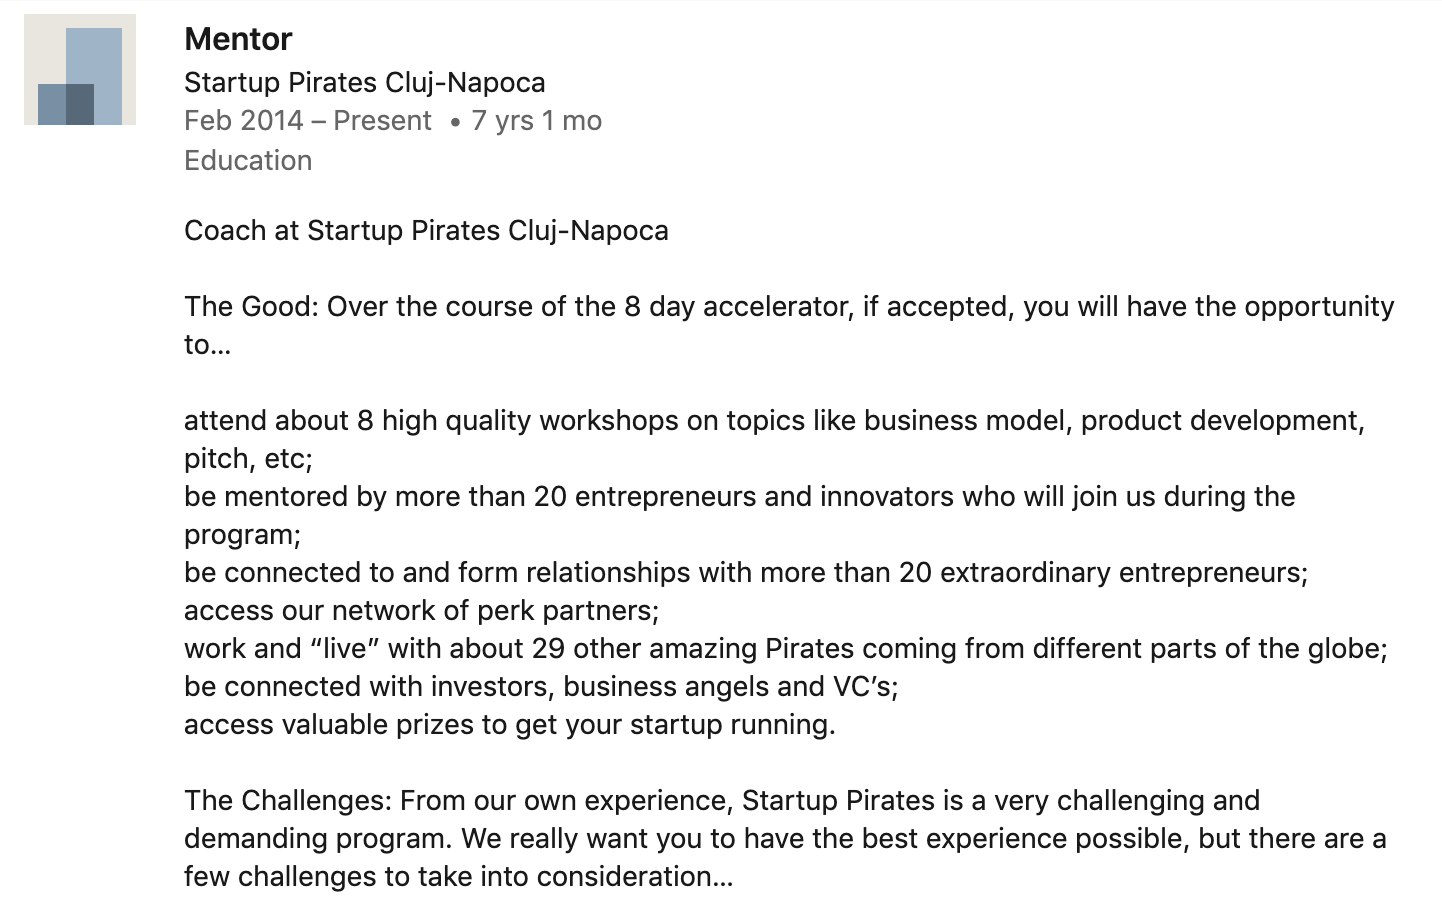Click the "The Challenges:" paragraph opening

pyautogui.click(x=288, y=800)
